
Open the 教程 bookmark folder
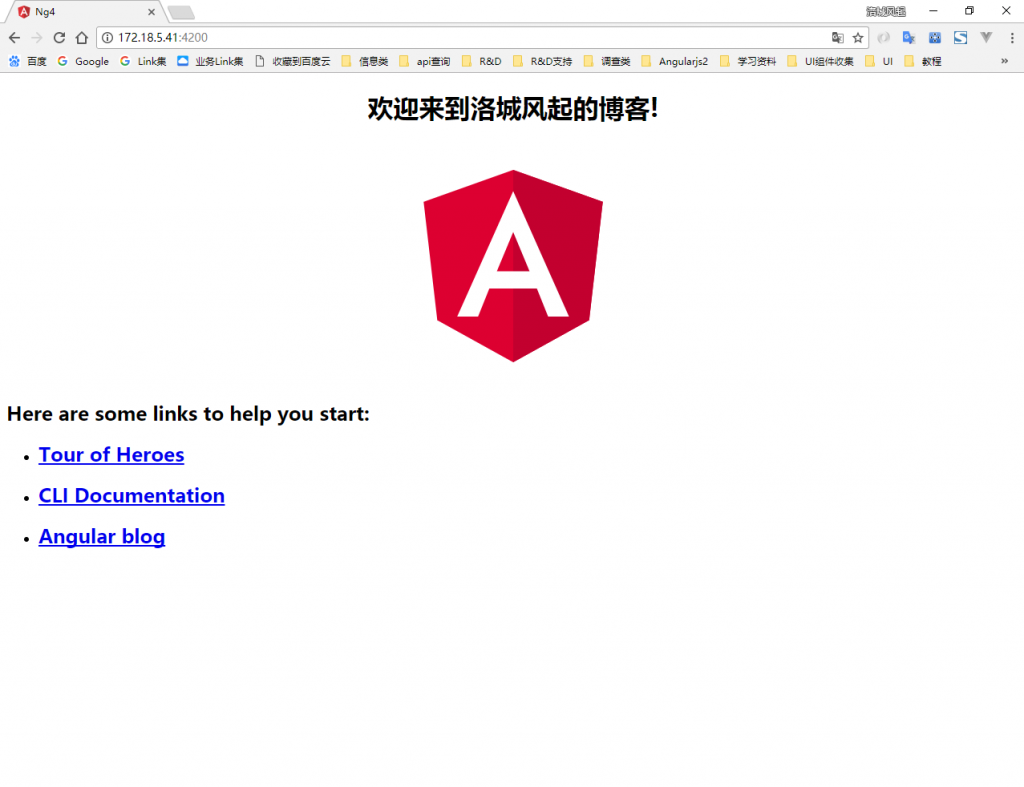pos(923,61)
